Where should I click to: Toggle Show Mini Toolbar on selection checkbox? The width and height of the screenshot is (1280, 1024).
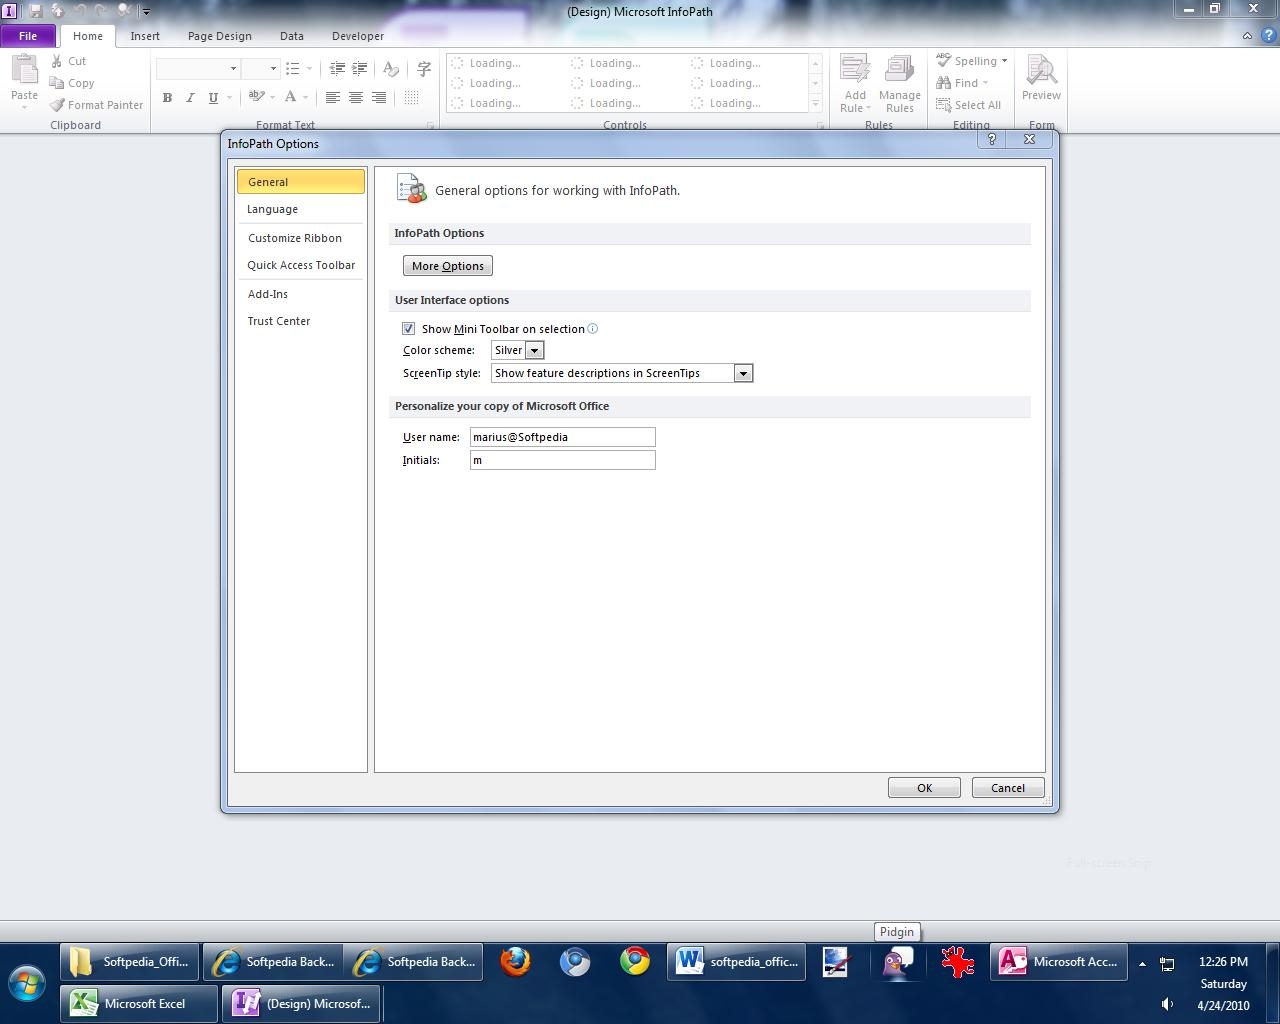pyautogui.click(x=408, y=329)
